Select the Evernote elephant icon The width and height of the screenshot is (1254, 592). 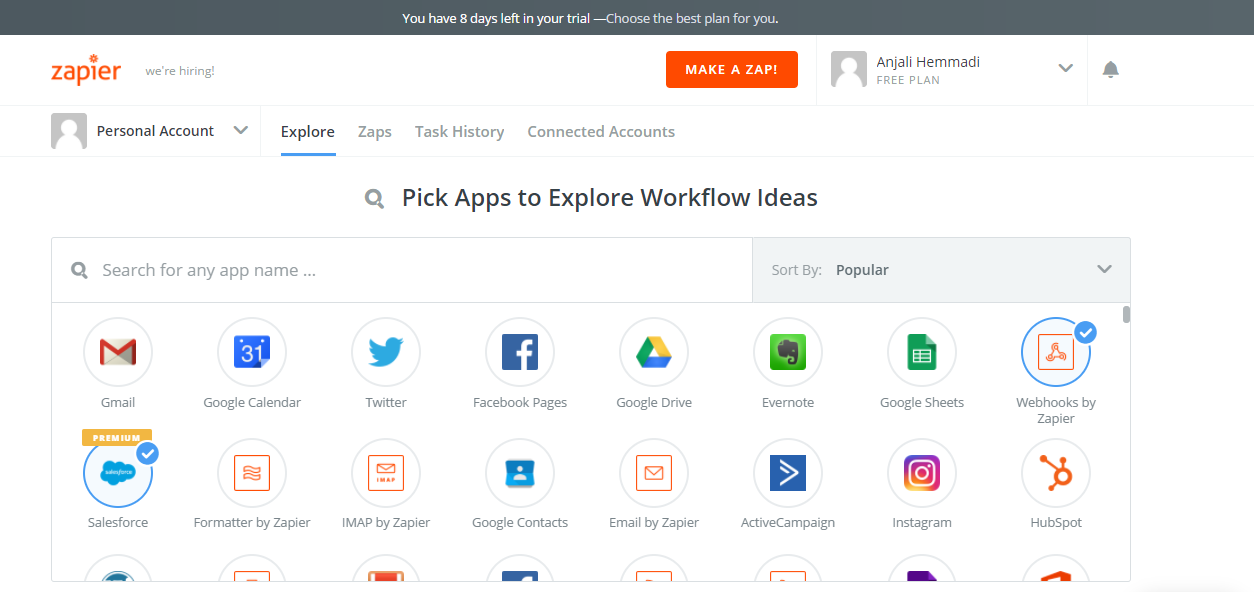point(788,352)
